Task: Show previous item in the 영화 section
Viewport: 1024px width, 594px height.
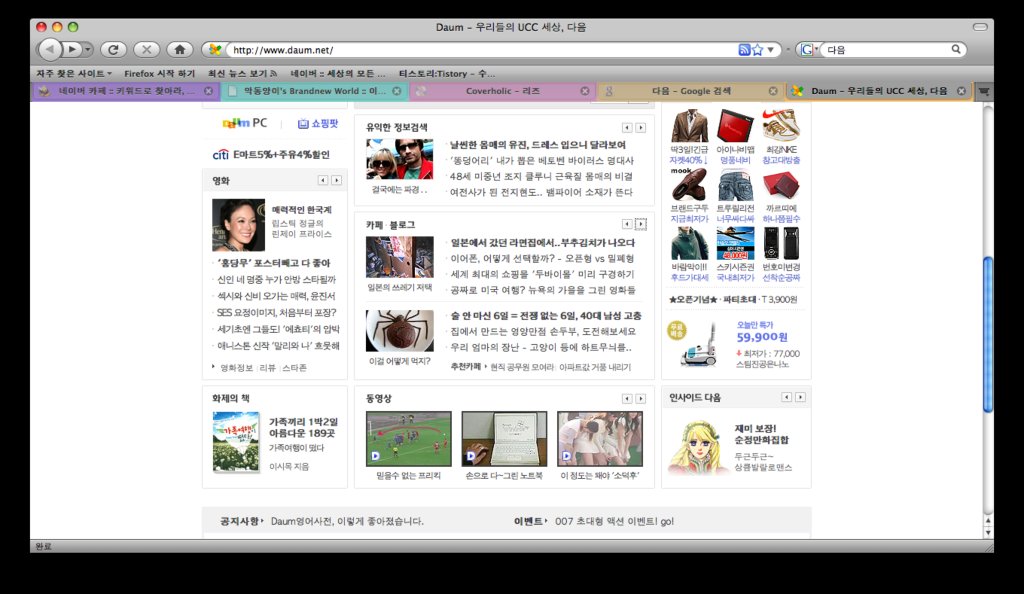Action: point(323,180)
